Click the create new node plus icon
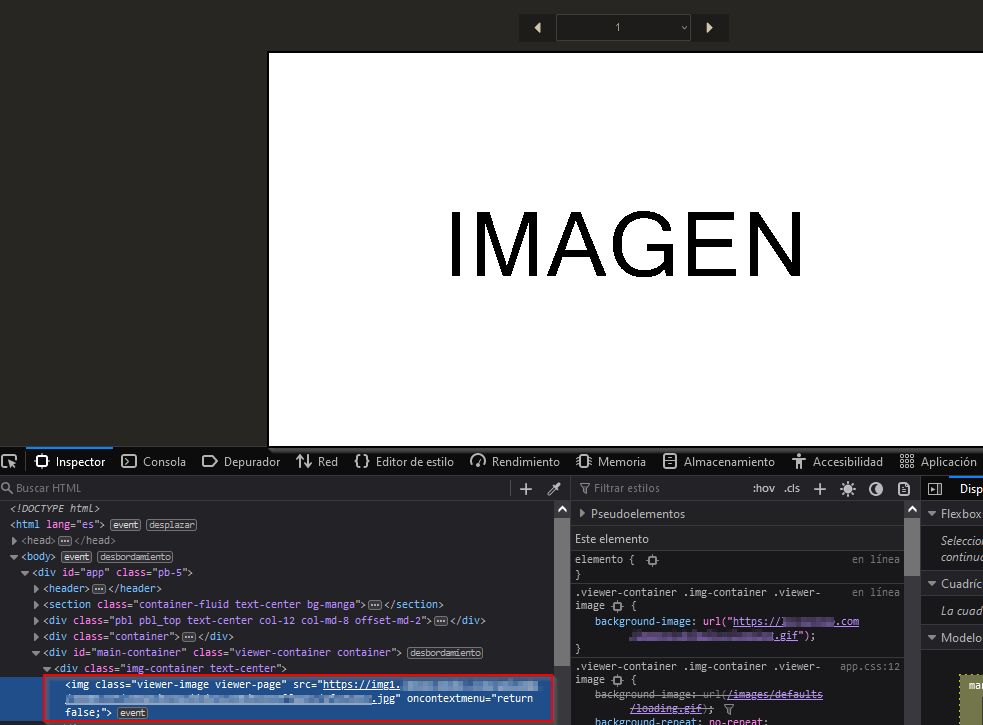Viewport: 983px width, 725px height. tap(526, 488)
